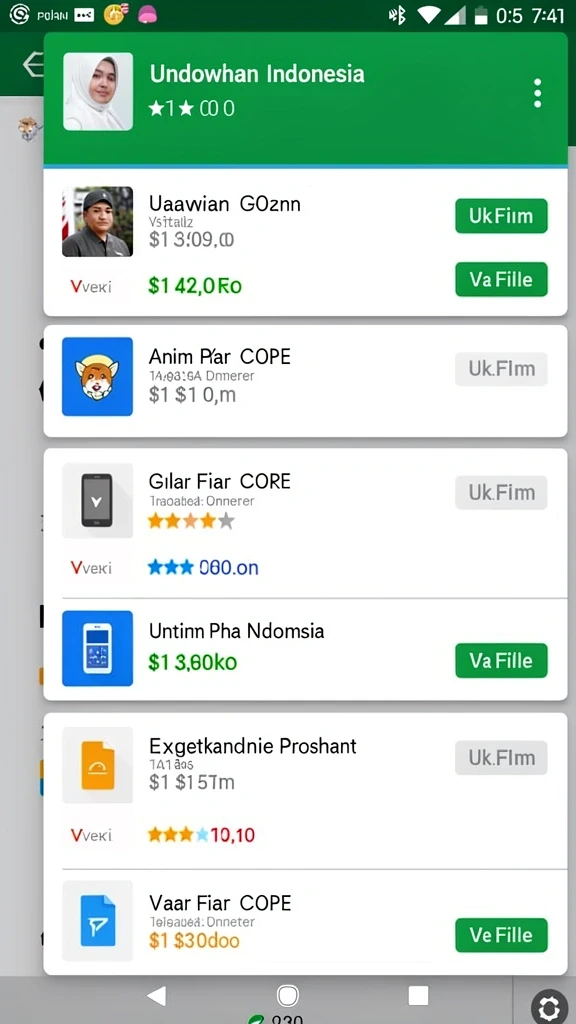
Task: Tap Va Fille button for Untinn Pha Ndomsia
Action: click(x=501, y=660)
